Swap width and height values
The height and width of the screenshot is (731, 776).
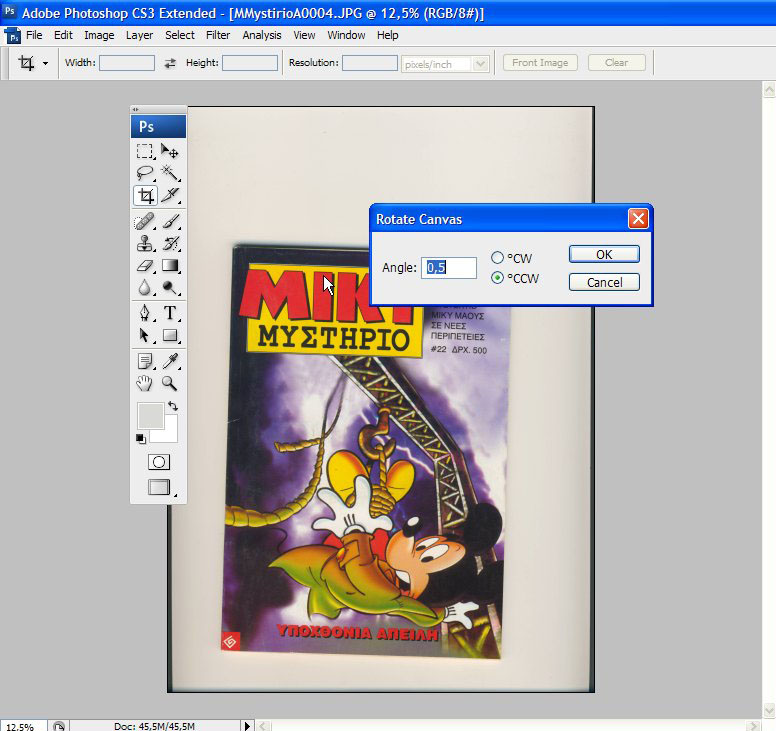pos(170,63)
